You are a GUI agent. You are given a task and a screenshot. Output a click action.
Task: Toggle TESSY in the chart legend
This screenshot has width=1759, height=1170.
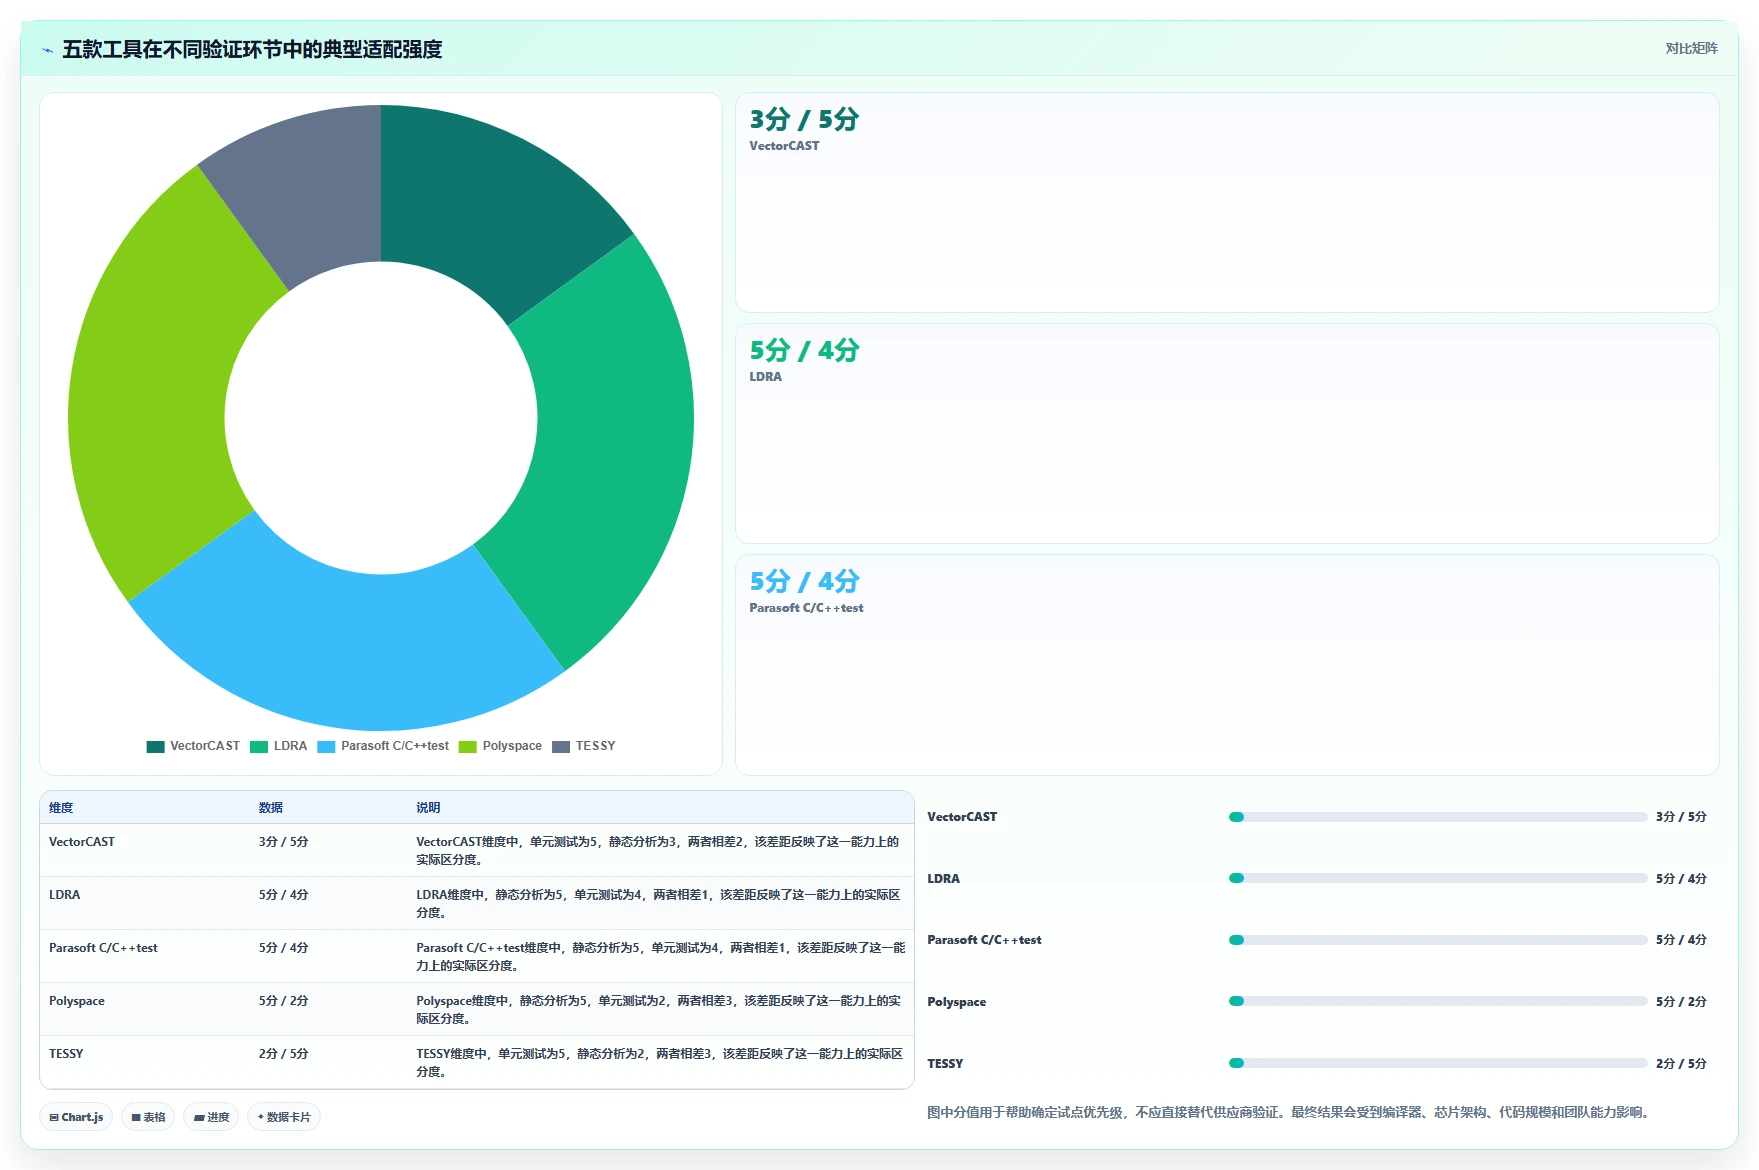pos(584,747)
